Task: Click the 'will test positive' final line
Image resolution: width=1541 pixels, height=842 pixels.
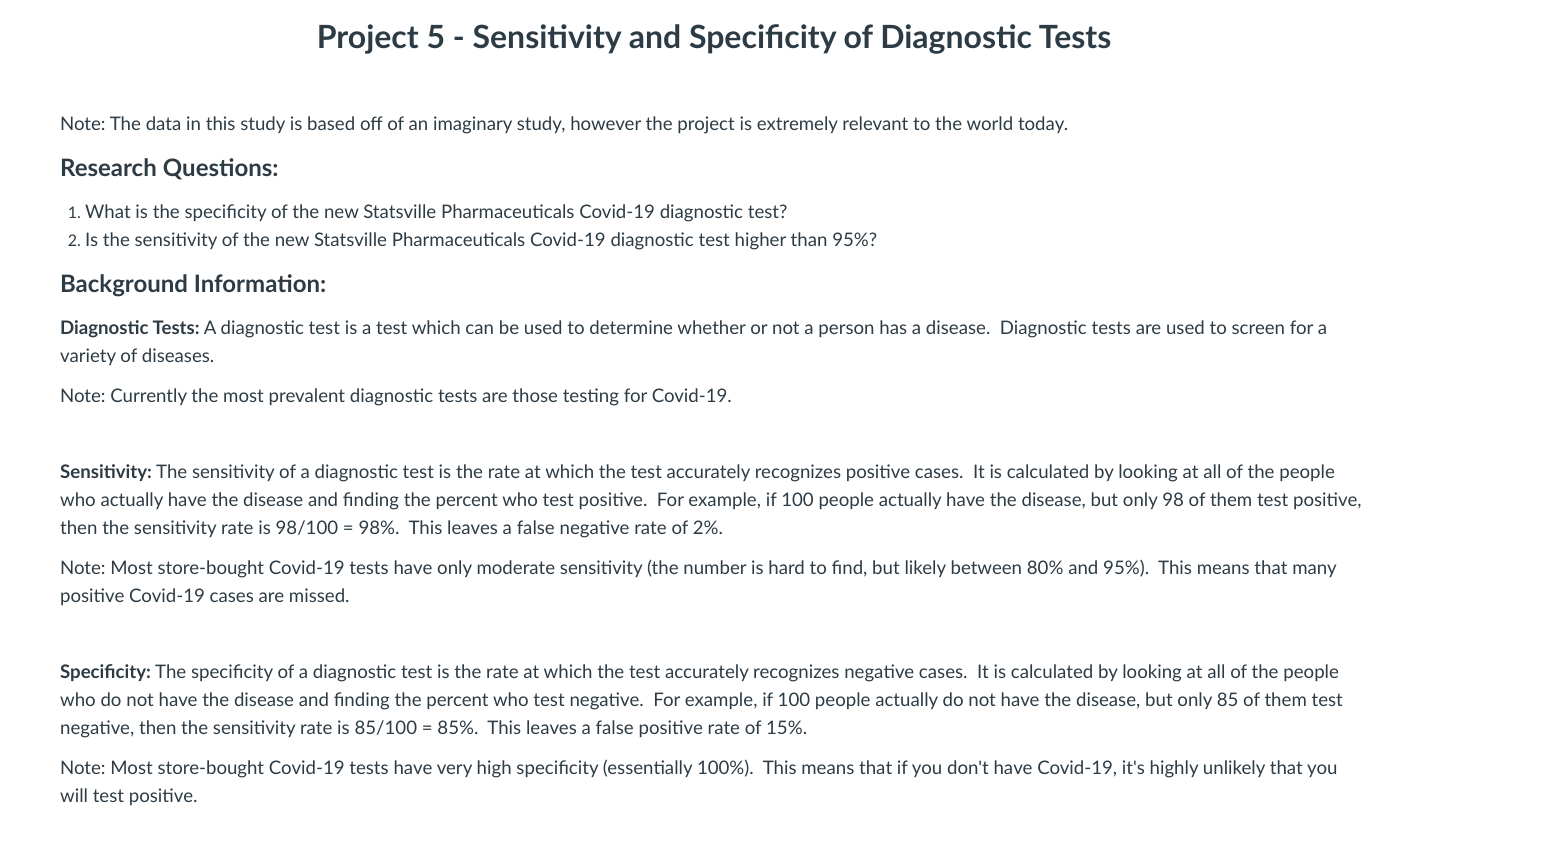Action: click(129, 796)
